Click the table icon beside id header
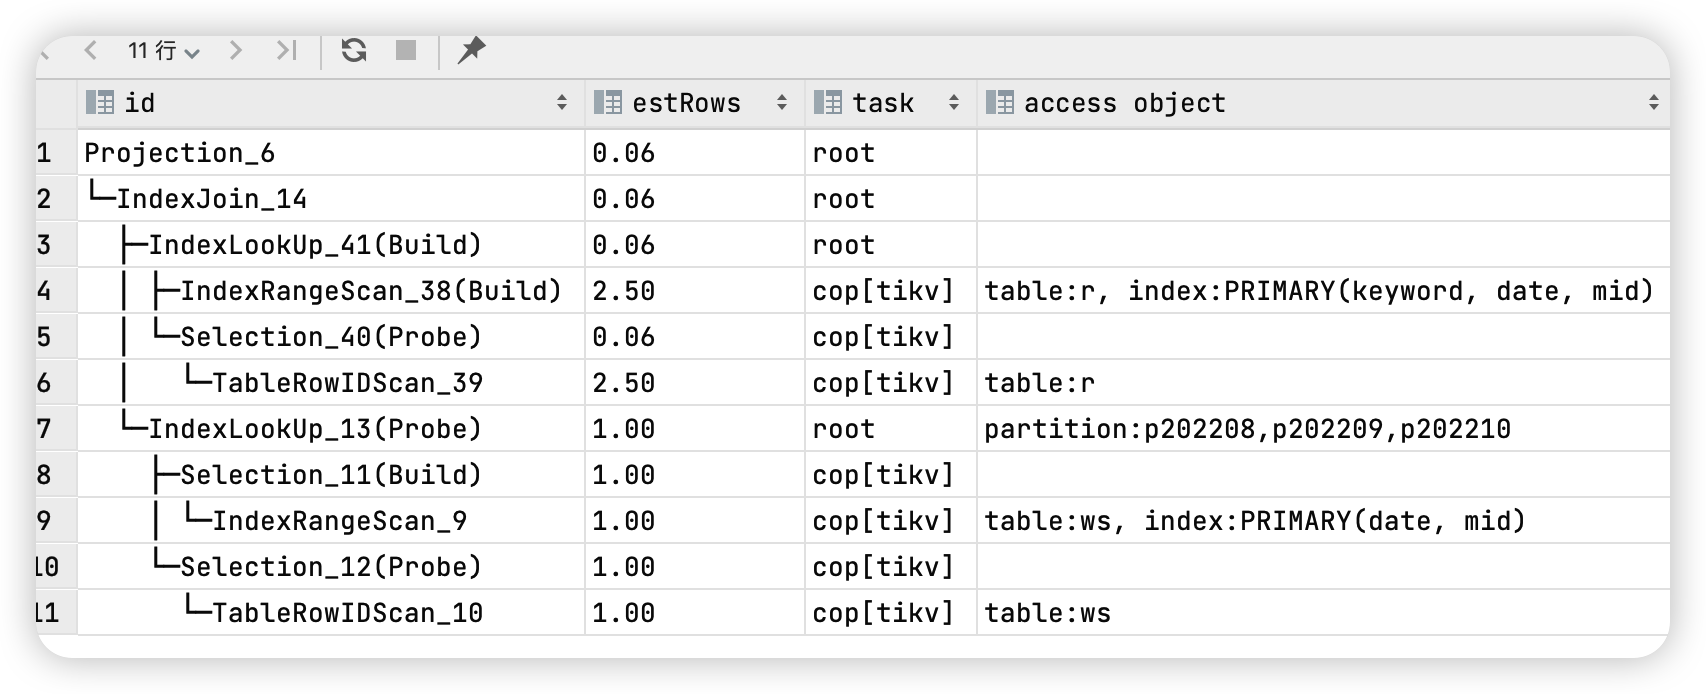 [100, 102]
